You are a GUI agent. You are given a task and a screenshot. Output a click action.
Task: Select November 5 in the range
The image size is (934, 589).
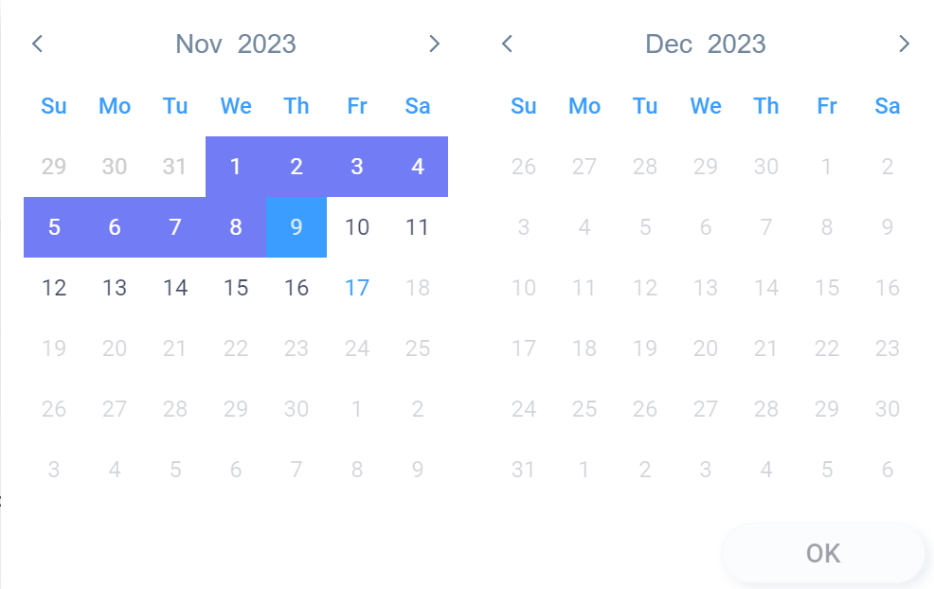pyautogui.click(x=54, y=228)
